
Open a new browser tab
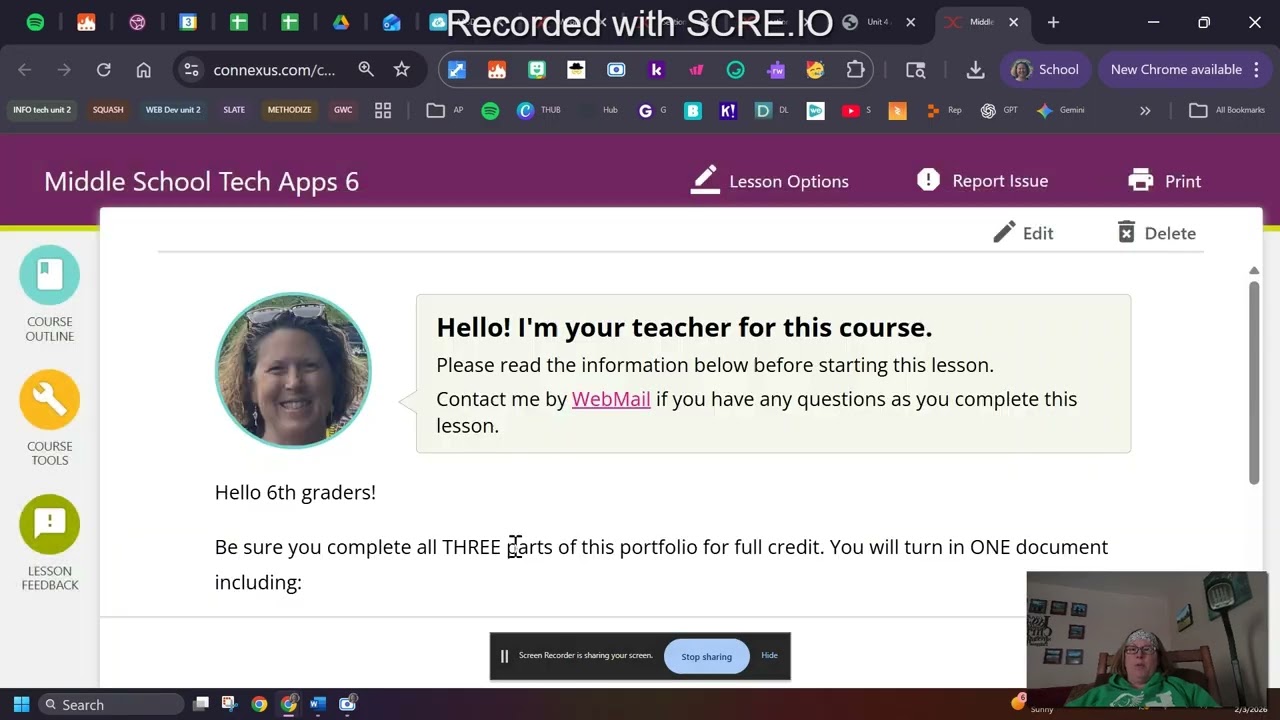1053,22
